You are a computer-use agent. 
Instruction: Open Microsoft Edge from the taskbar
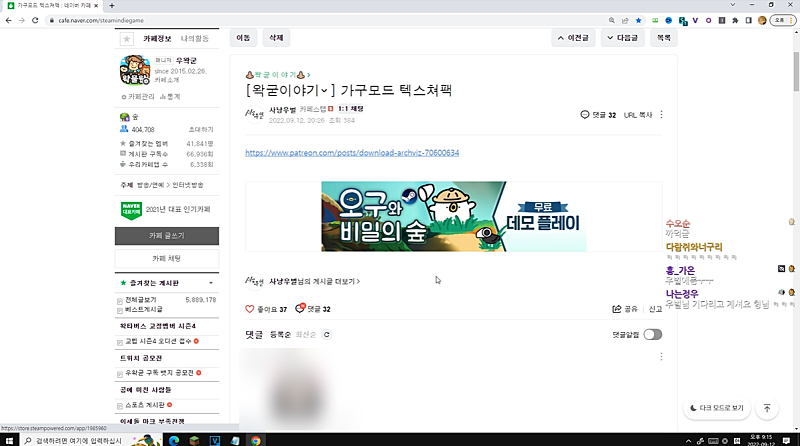click(174, 440)
